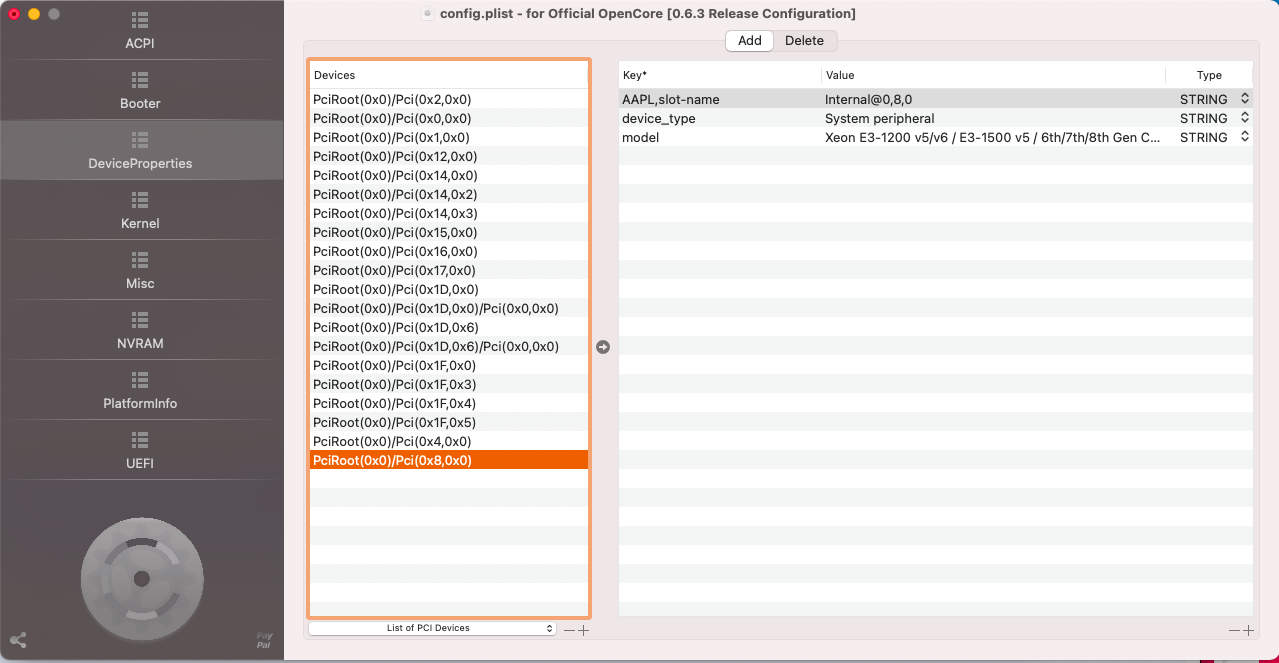The image size is (1279, 663).
Task: Switch to the Add tab
Action: coord(750,41)
